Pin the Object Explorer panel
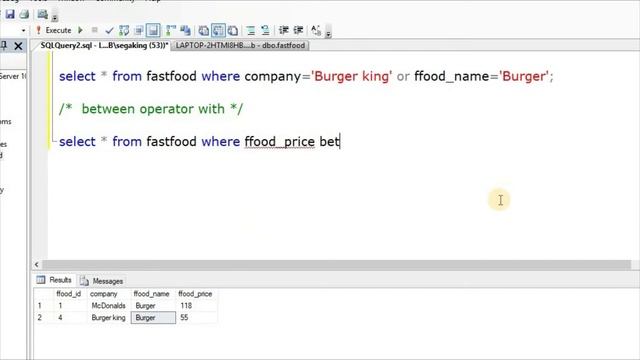Image resolution: width=640 pixels, height=360 pixels. point(4,46)
